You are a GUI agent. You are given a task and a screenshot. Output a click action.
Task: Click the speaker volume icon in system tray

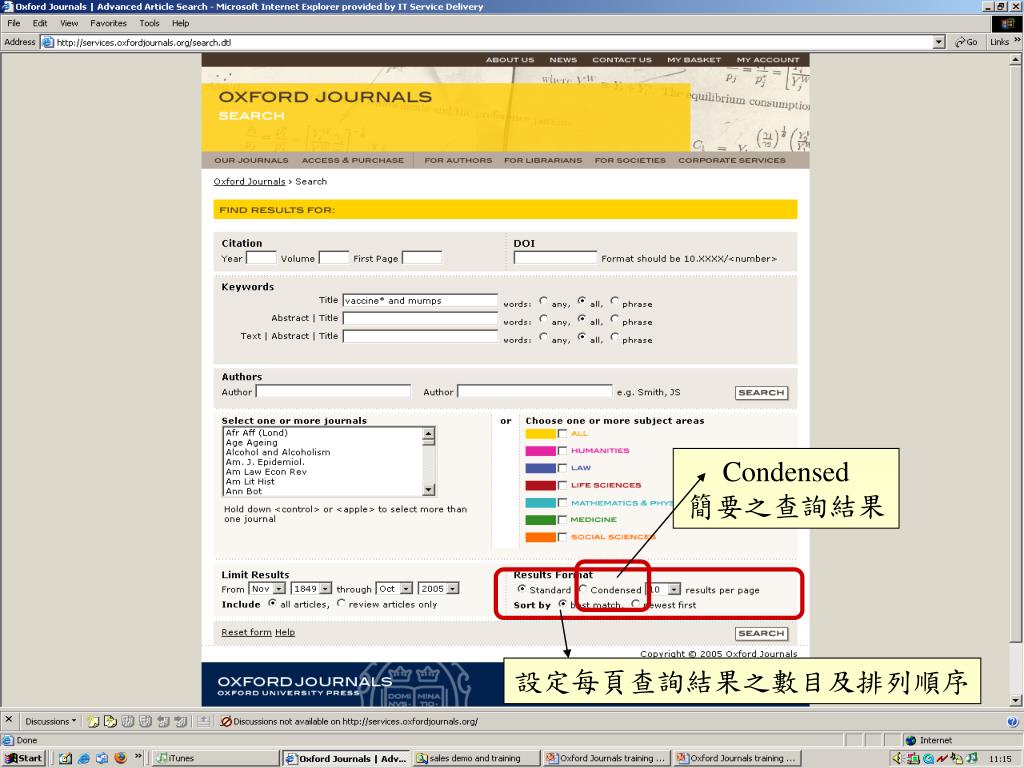(897, 758)
